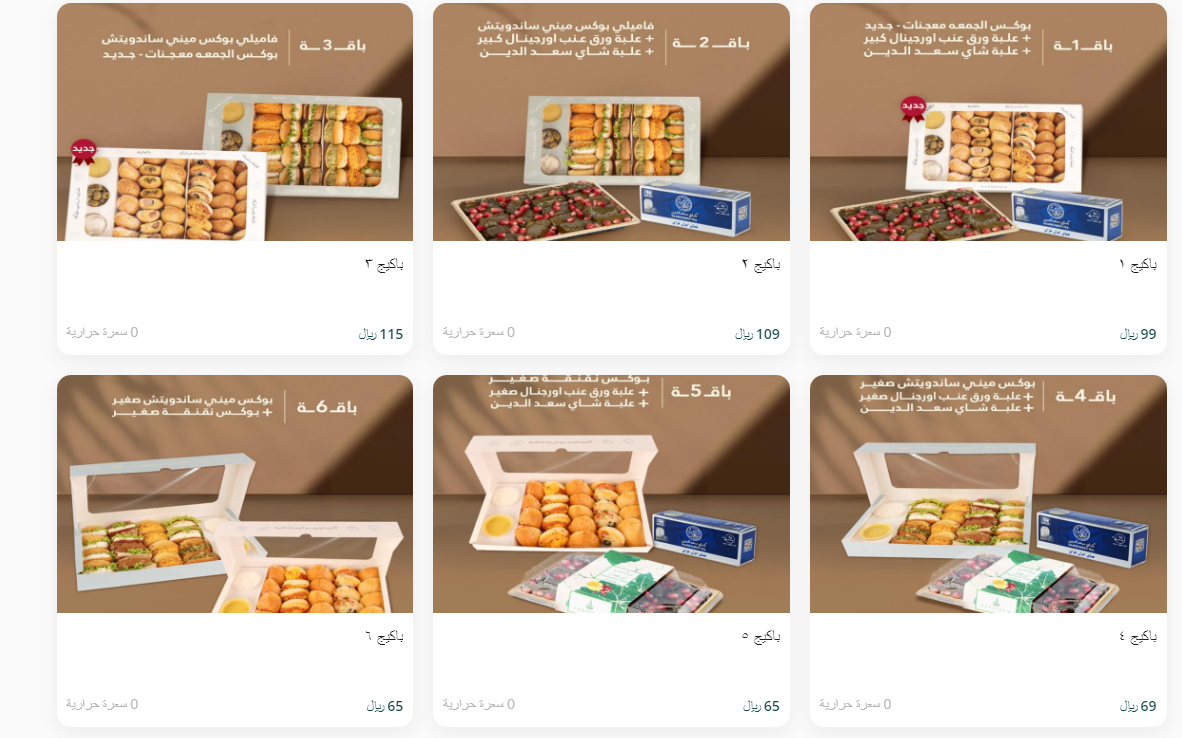The image size is (1182, 738).
Task: Select the 115 ريال price label
Action: [381, 334]
